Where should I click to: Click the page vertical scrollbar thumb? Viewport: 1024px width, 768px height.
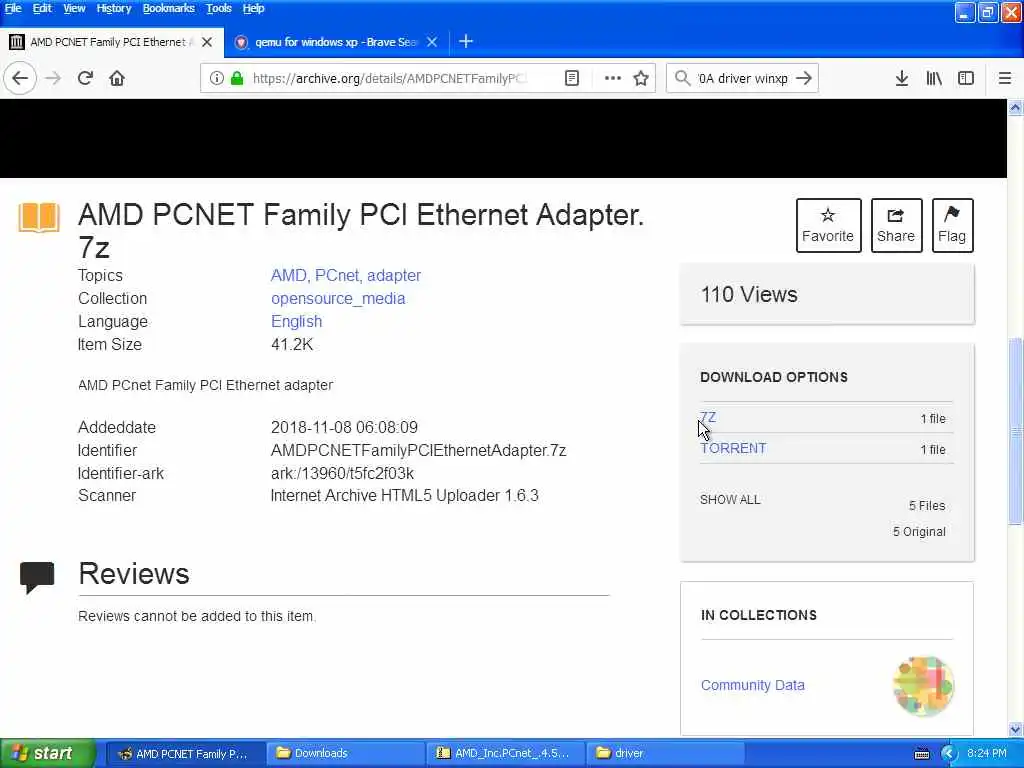[x=1015, y=430]
